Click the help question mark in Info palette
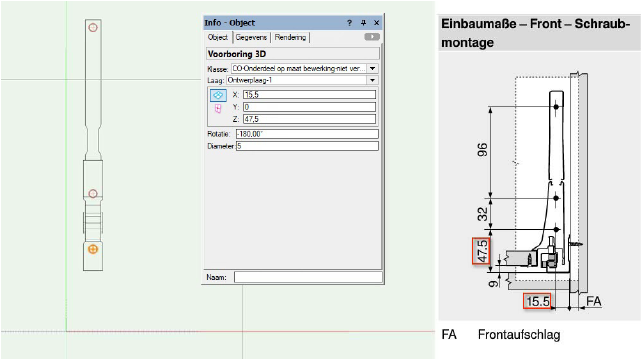The width and height of the screenshot is (643, 360). [349, 23]
